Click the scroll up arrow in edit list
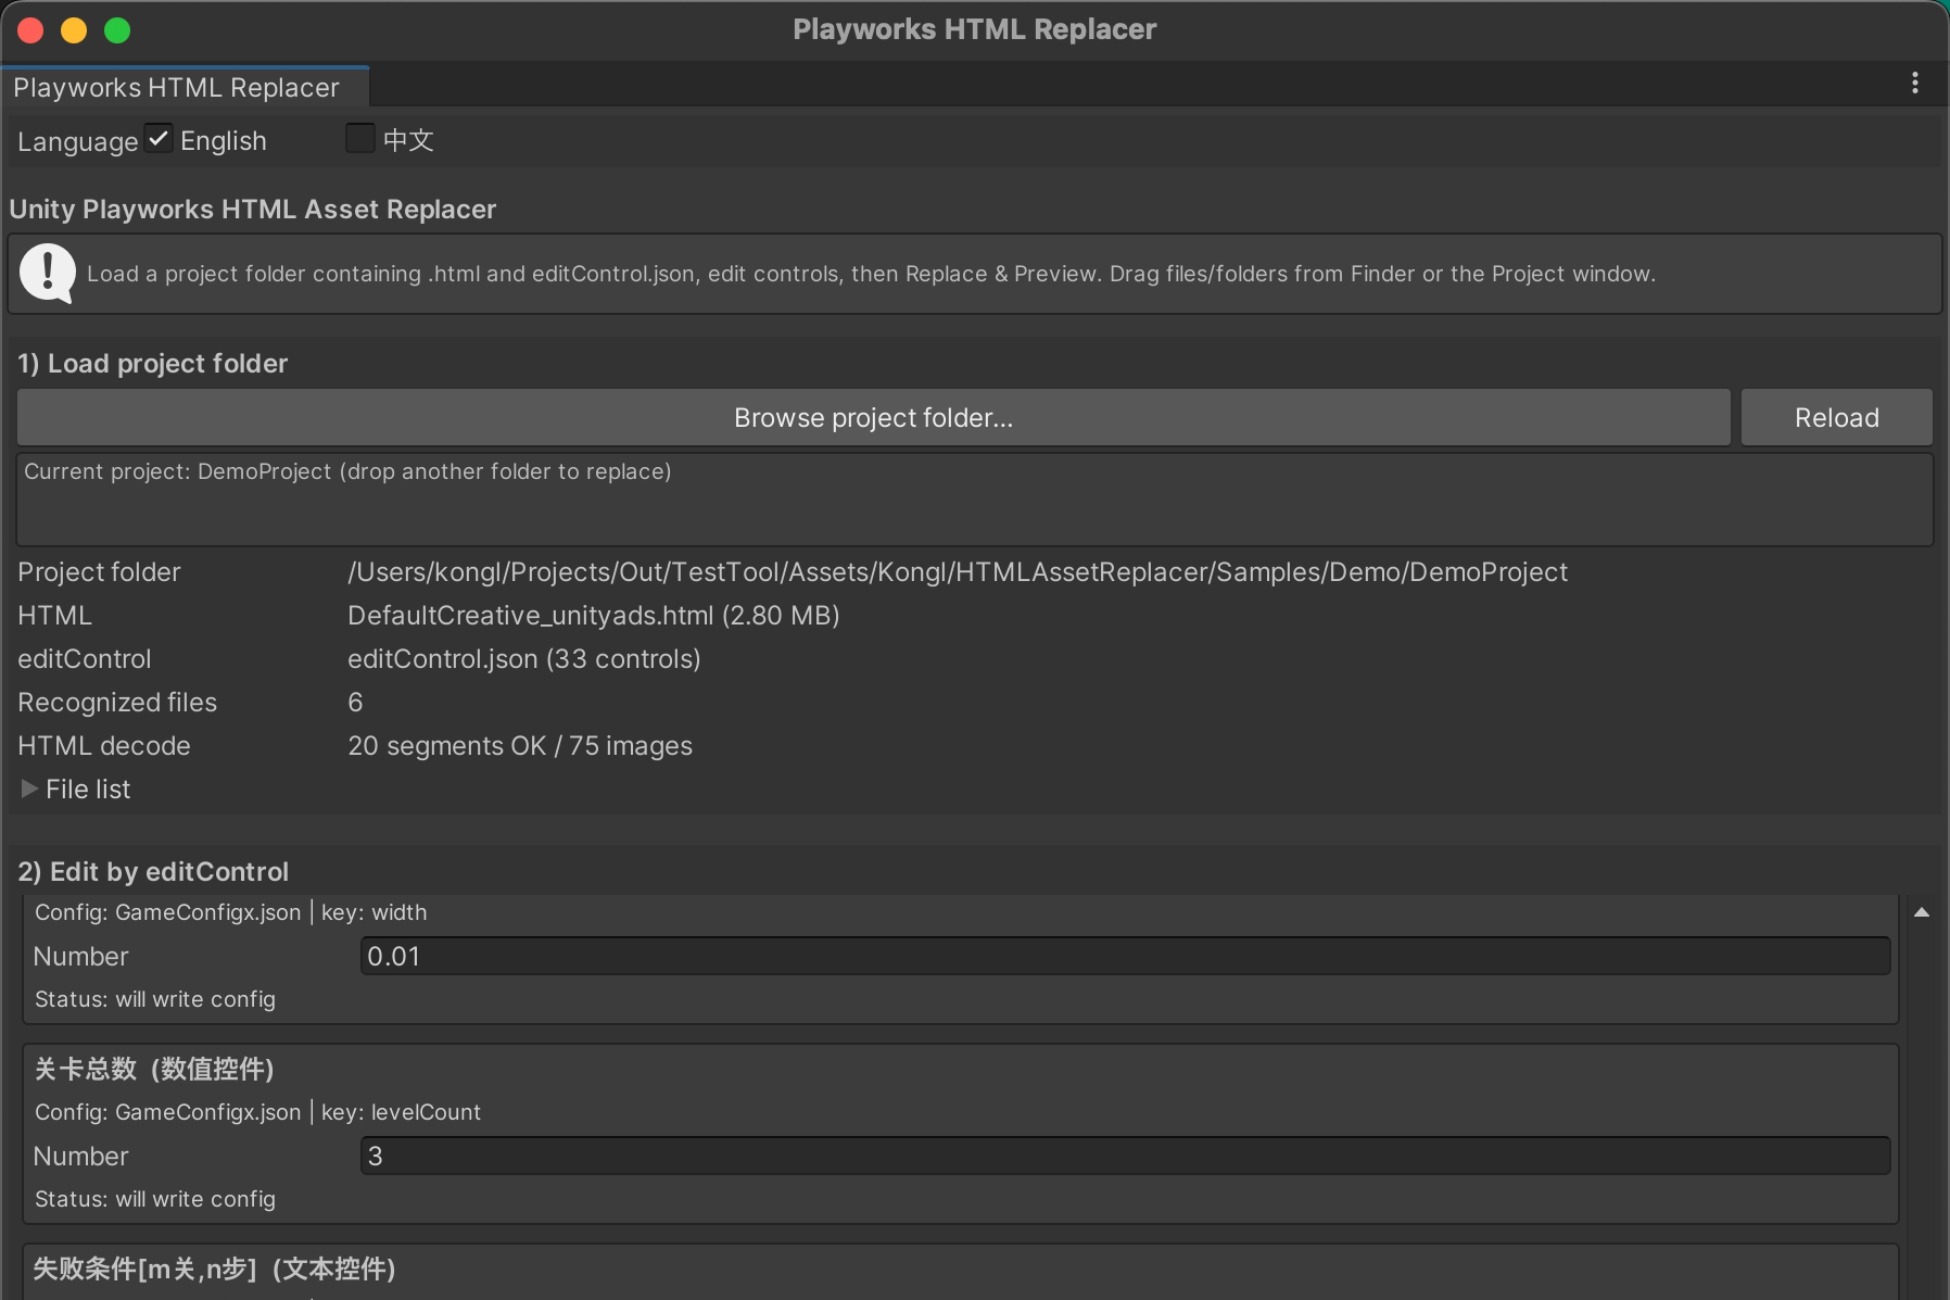Screen dimensions: 1950x1300 tap(1921, 912)
